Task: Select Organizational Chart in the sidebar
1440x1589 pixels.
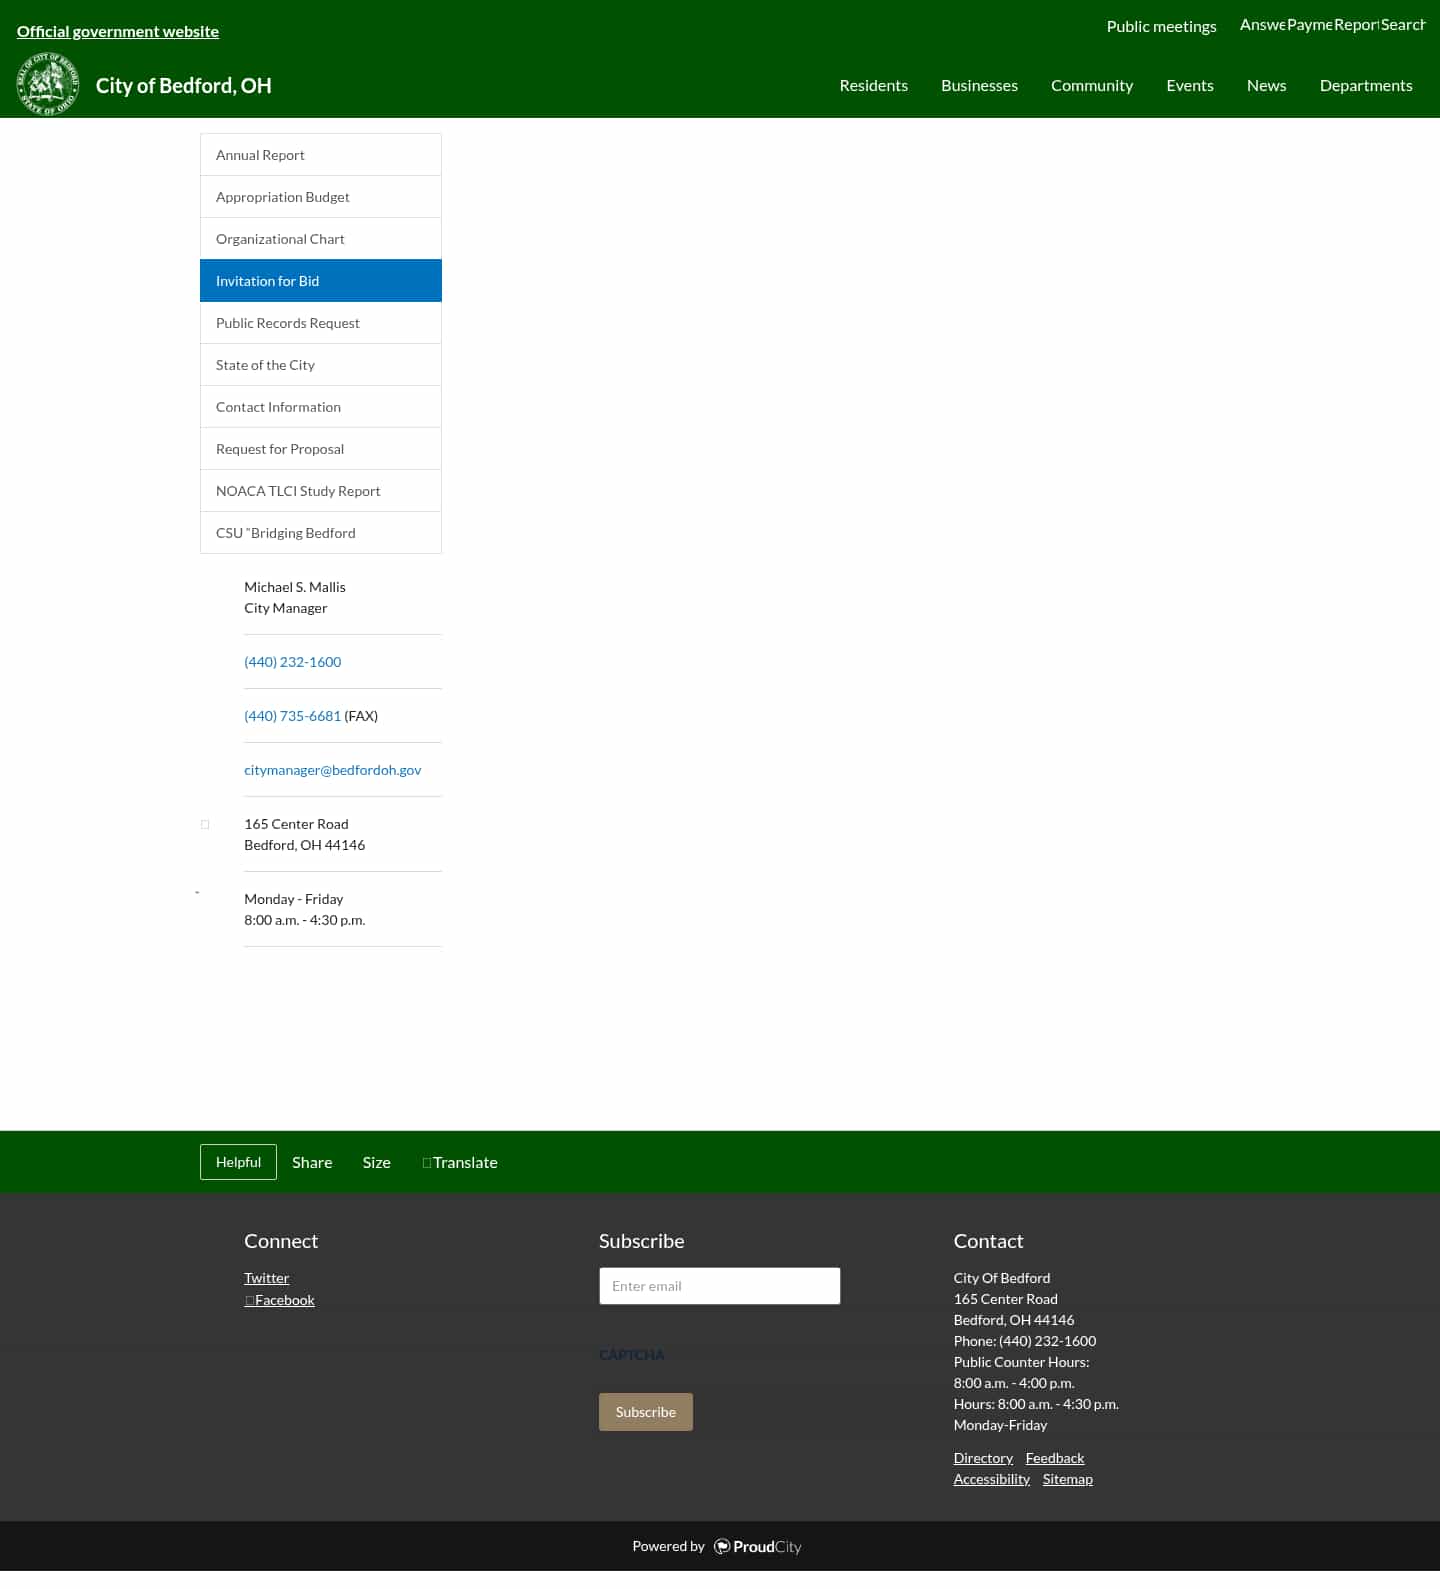Action: pos(321,239)
